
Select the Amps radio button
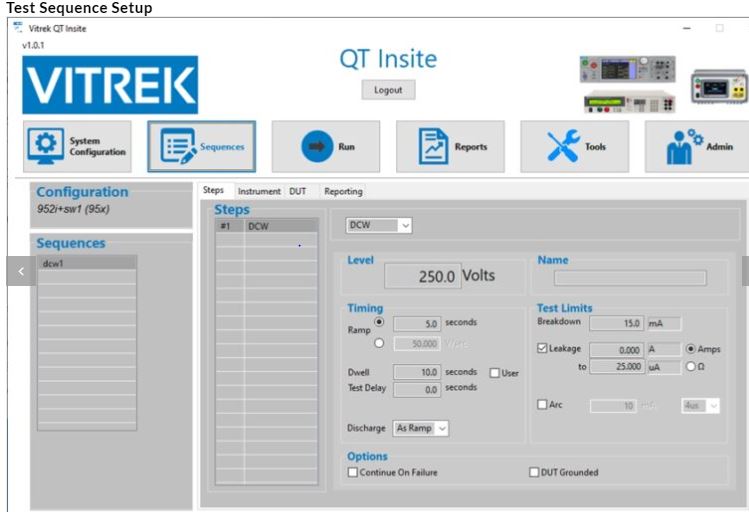tap(690, 349)
